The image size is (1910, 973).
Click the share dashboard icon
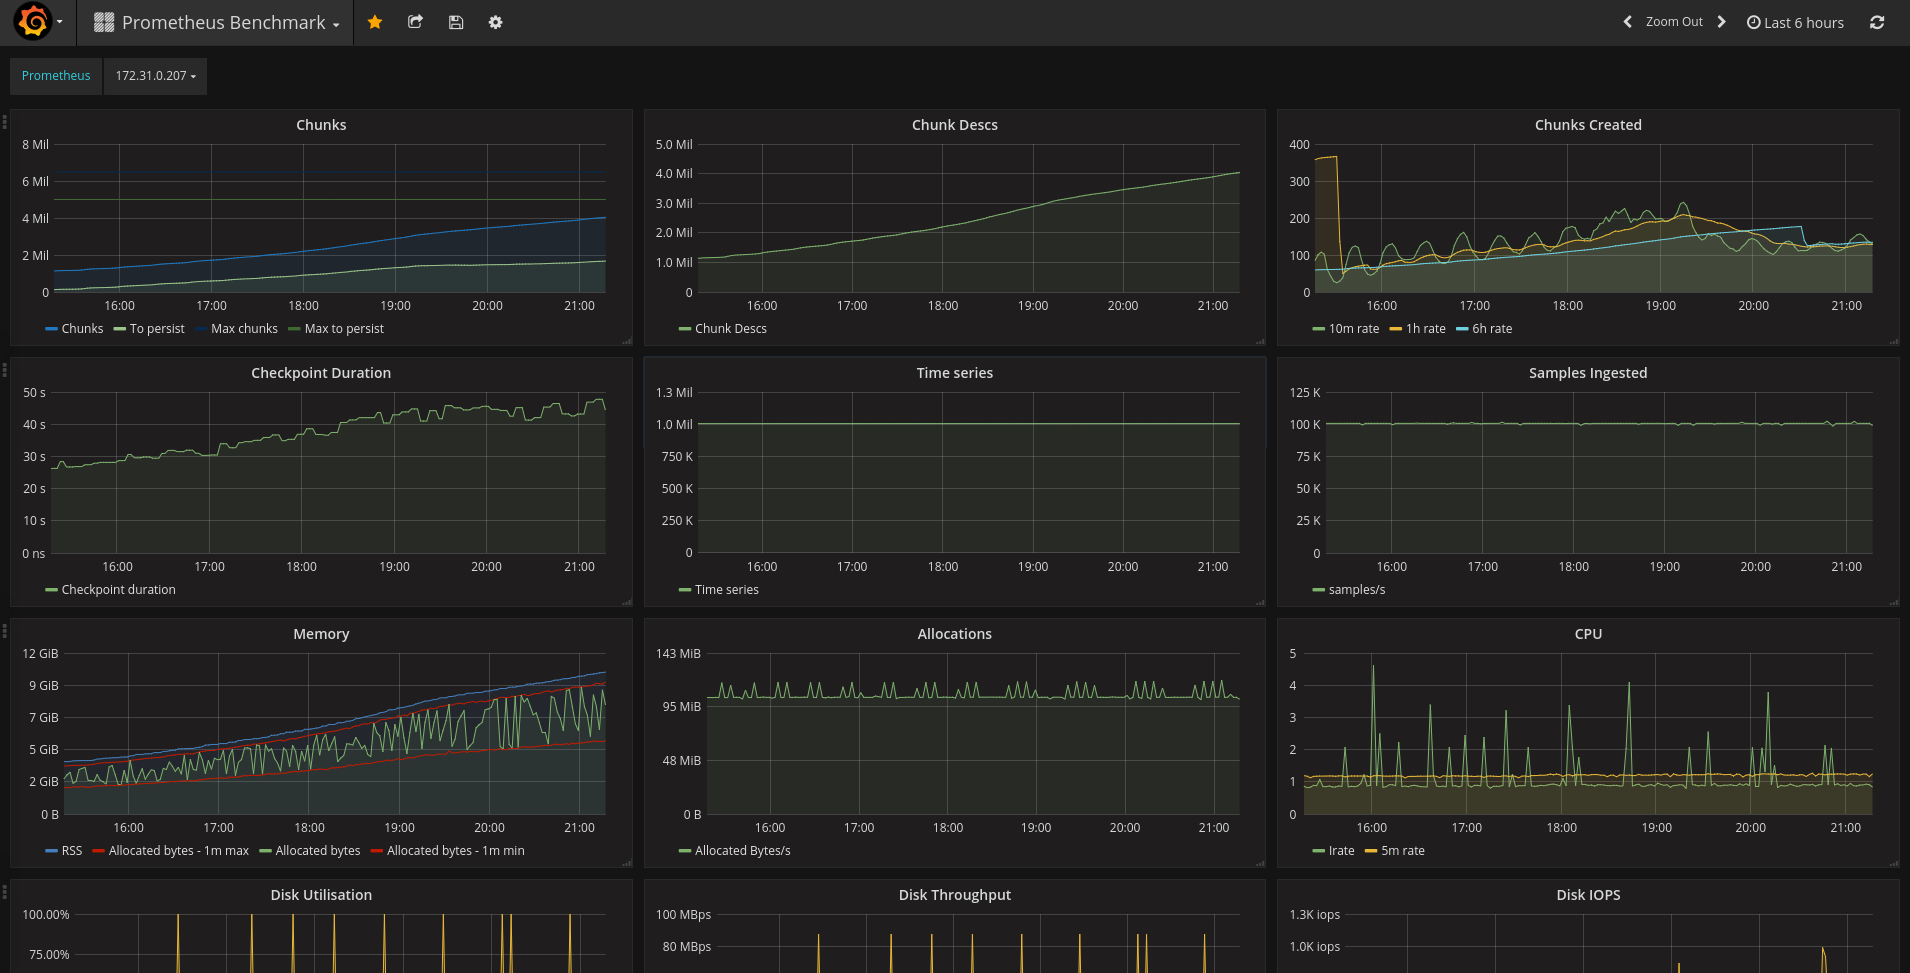click(x=415, y=22)
